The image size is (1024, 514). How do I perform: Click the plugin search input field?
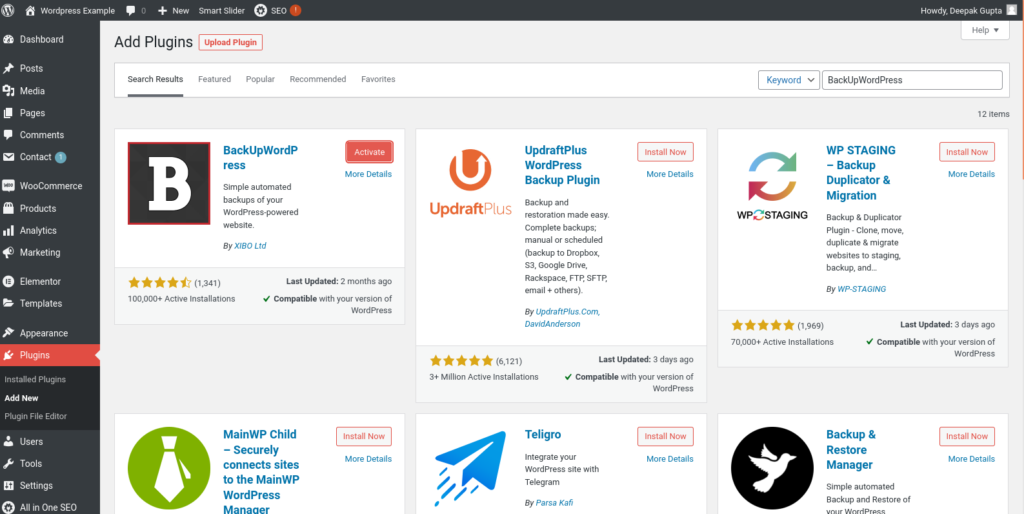pyautogui.click(x=911, y=80)
